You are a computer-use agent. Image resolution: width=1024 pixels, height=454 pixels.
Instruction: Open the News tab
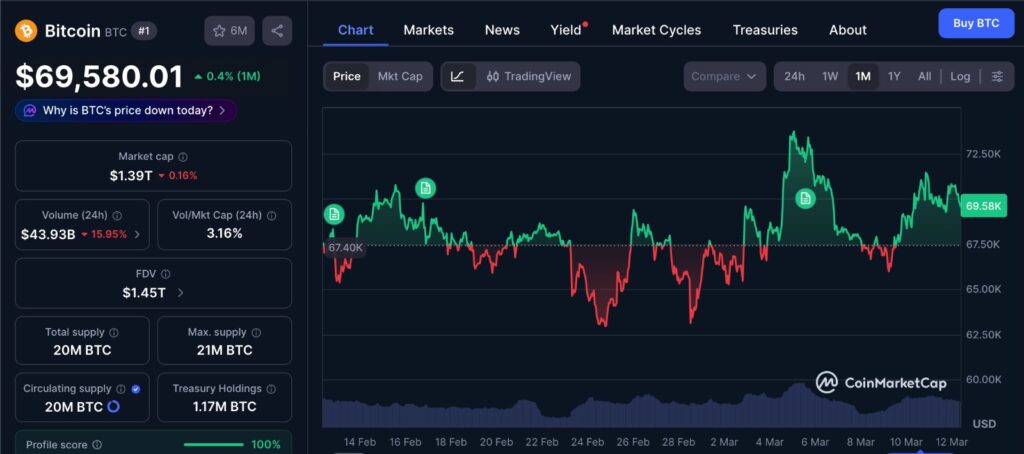(x=502, y=30)
